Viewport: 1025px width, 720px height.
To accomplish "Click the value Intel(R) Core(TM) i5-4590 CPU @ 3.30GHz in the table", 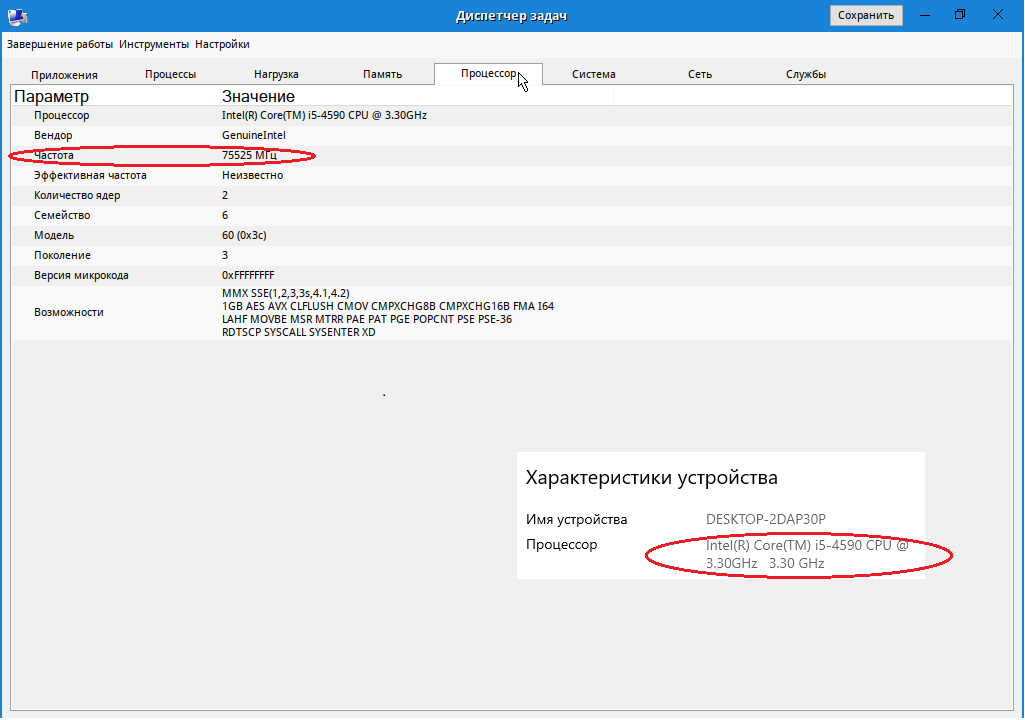I will [x=324, y=115].
